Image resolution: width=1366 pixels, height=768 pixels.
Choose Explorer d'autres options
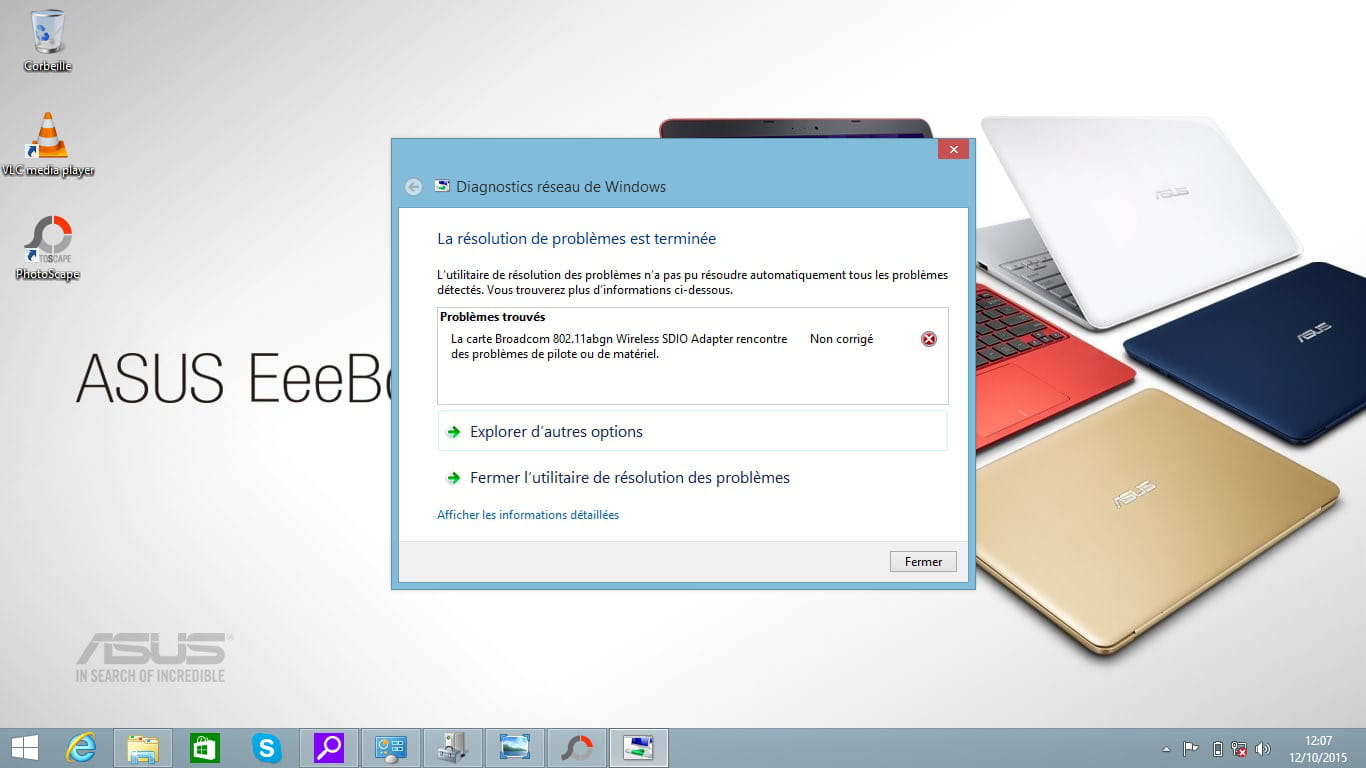coord(692,432)
